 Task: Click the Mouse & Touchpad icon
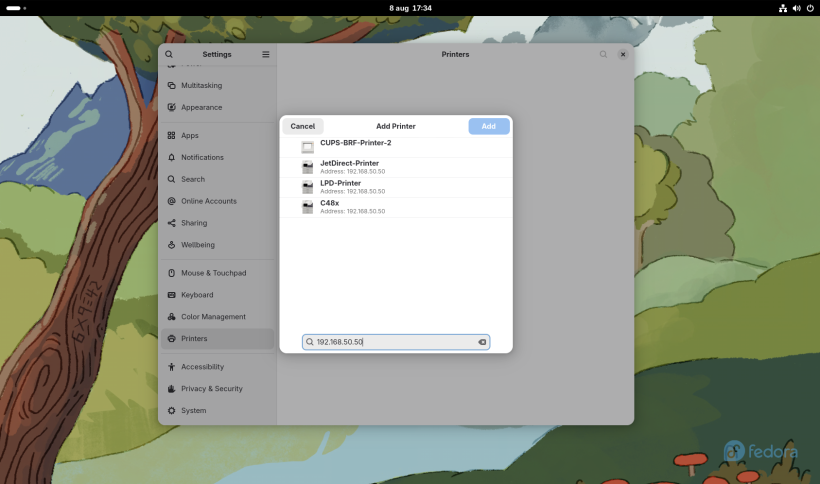point(172,273)
